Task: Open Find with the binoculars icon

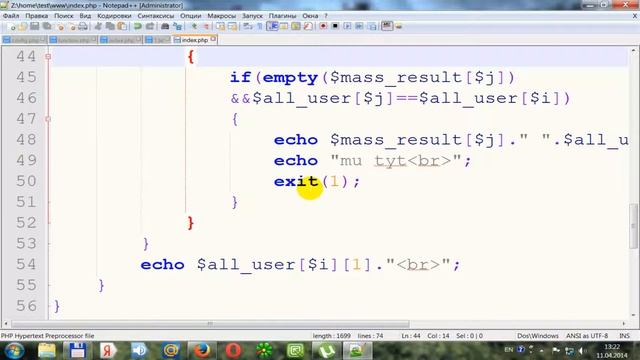Action: pos(165,27)
